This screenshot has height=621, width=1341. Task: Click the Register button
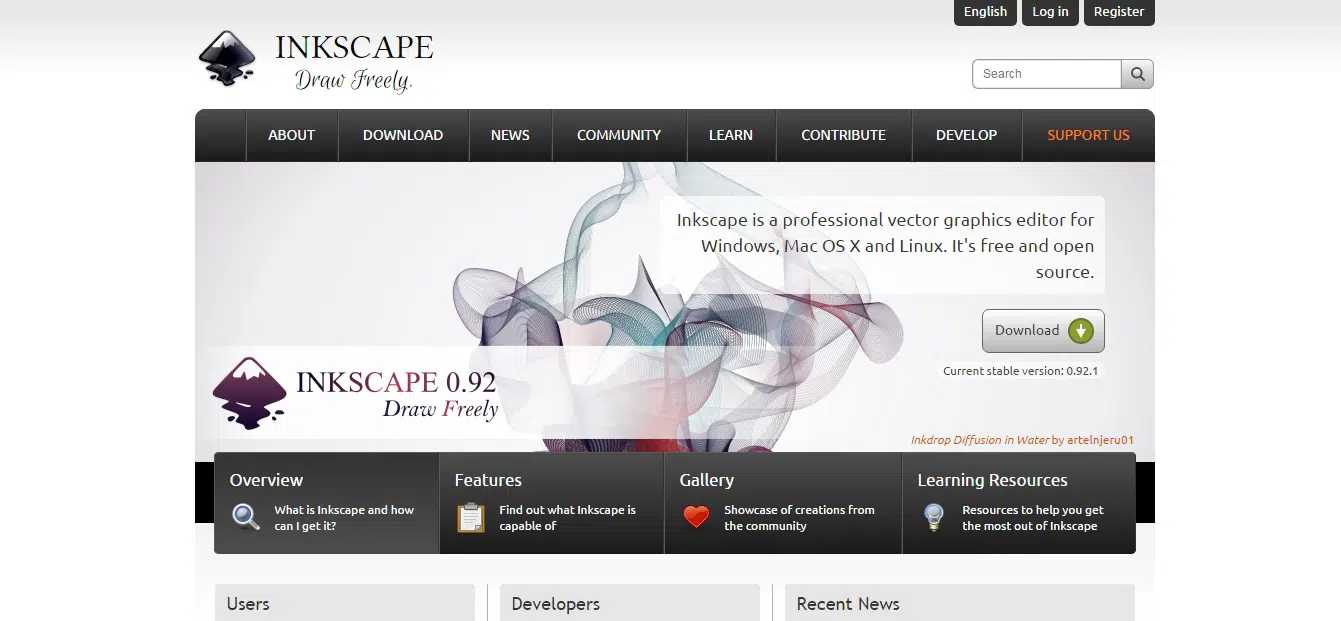tap(1119, 12)
